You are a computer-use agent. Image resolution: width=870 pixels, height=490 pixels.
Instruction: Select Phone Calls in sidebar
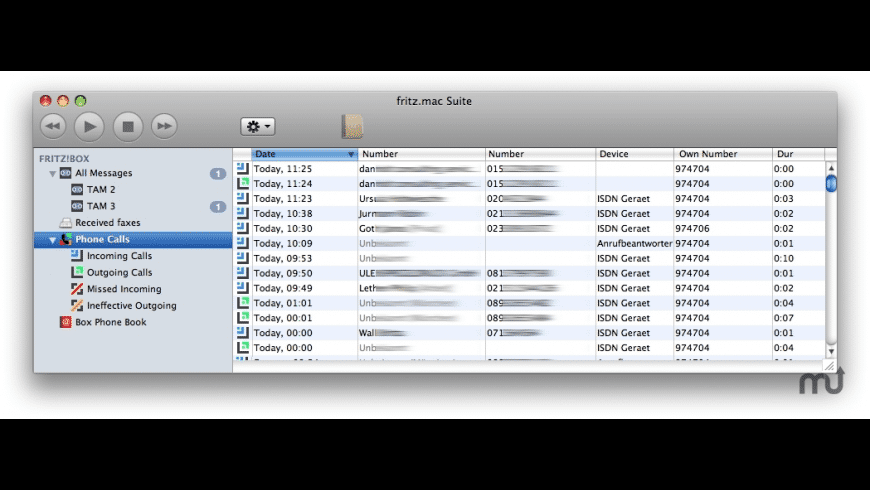[133, 240]
